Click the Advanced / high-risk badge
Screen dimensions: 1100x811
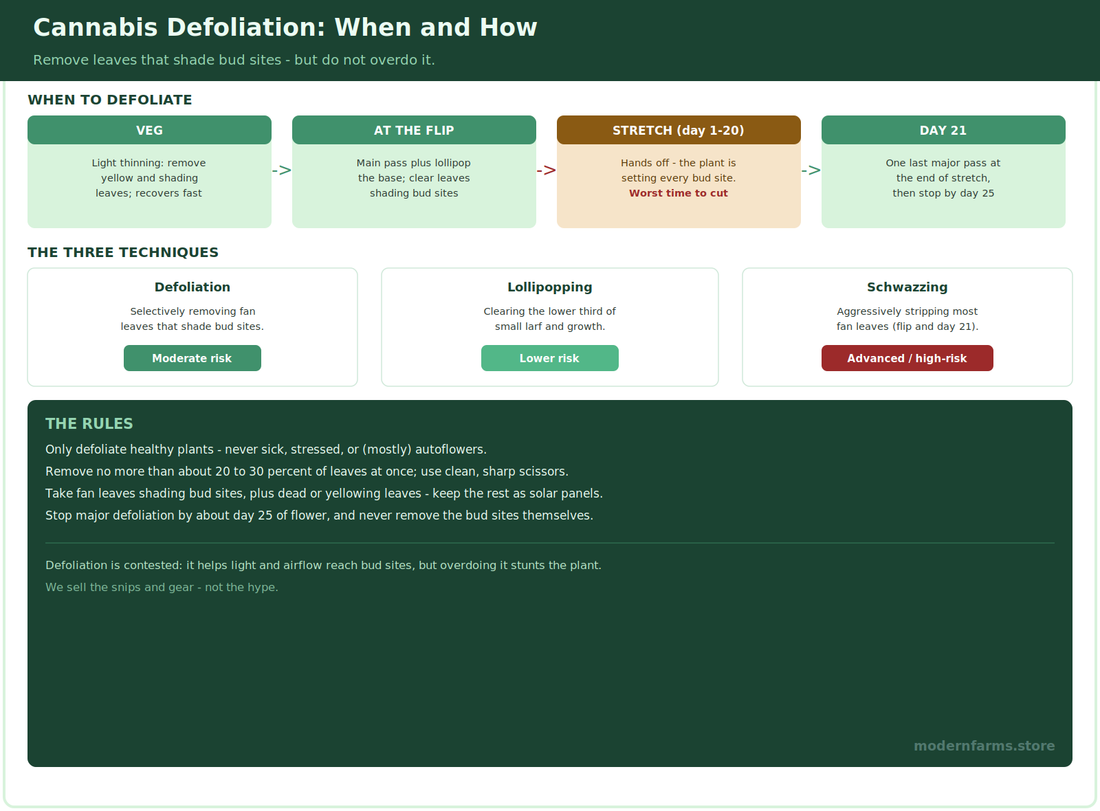(907, 358)
